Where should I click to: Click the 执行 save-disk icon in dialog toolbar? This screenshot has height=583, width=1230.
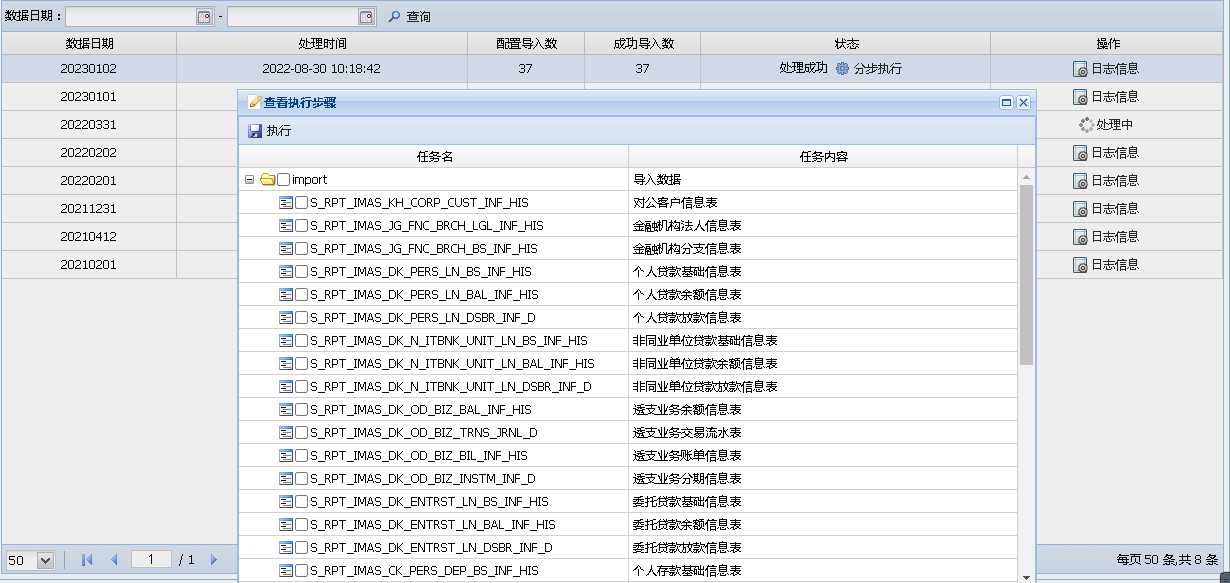click(x=255, y=131)
